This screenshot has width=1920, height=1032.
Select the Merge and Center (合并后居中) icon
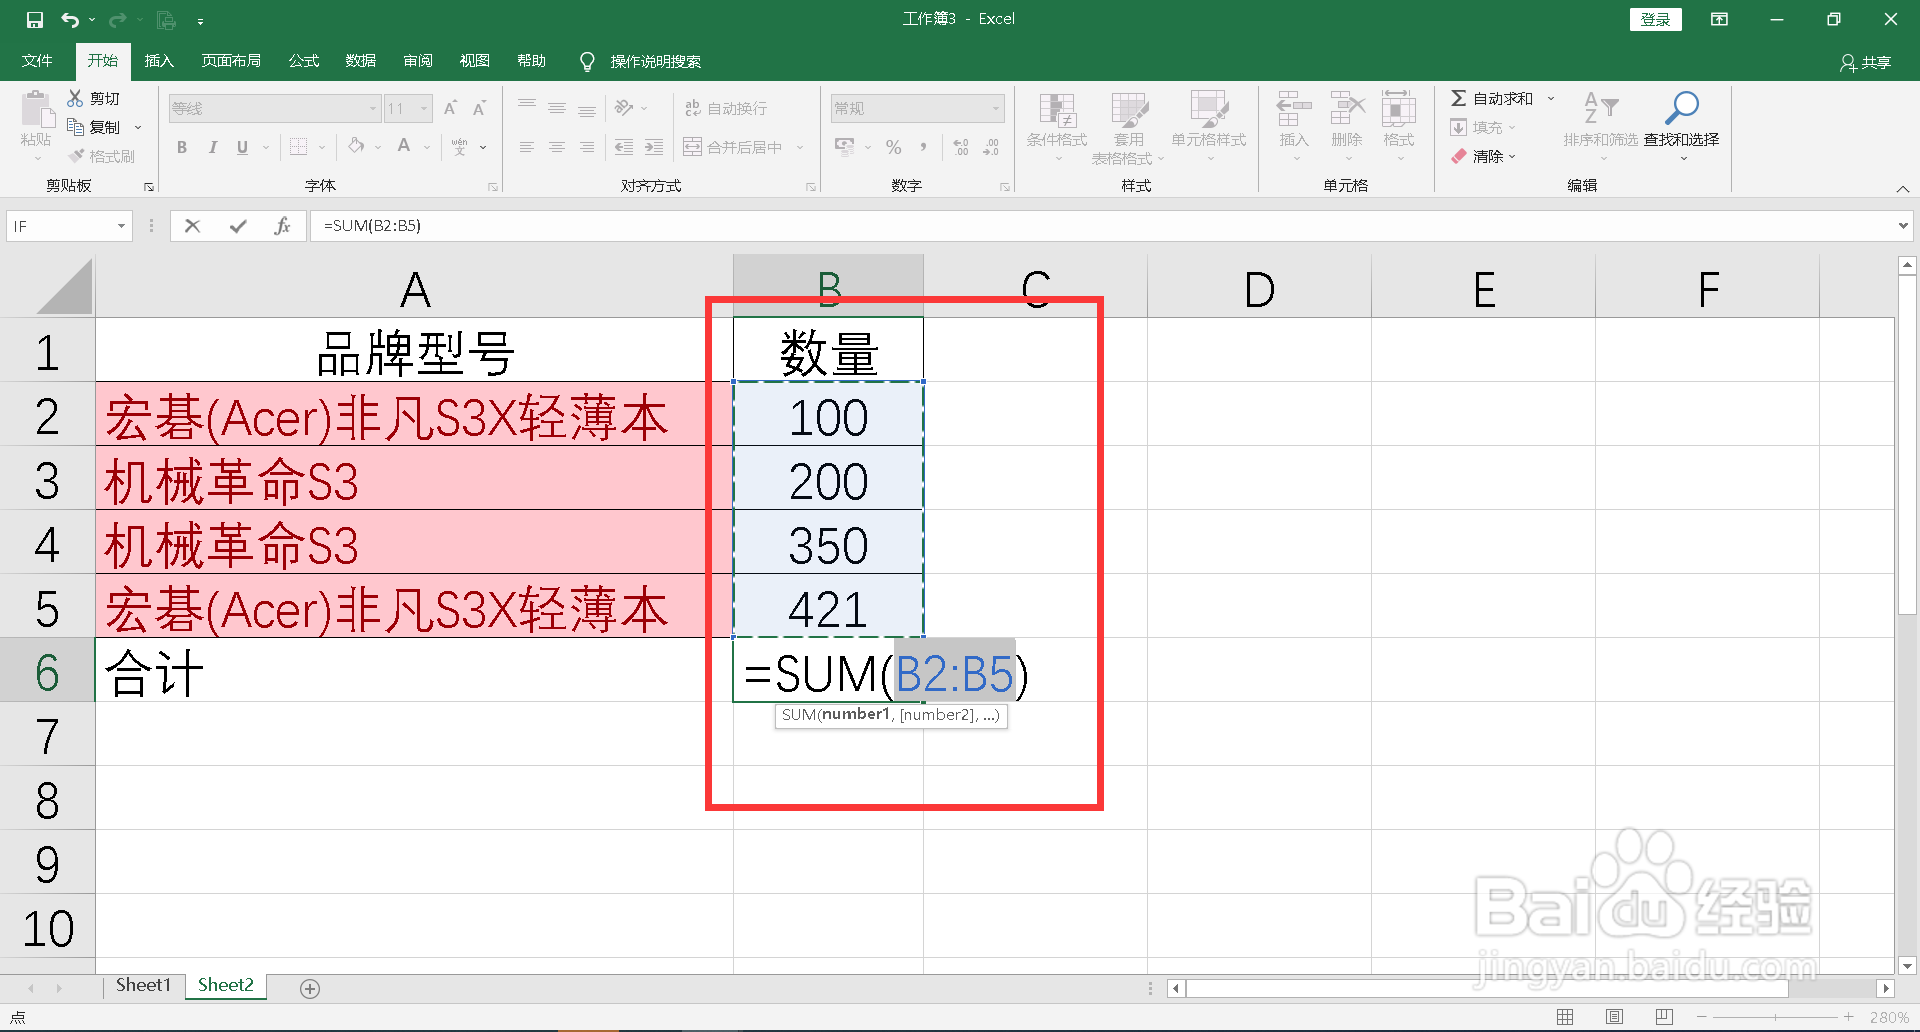692,146
